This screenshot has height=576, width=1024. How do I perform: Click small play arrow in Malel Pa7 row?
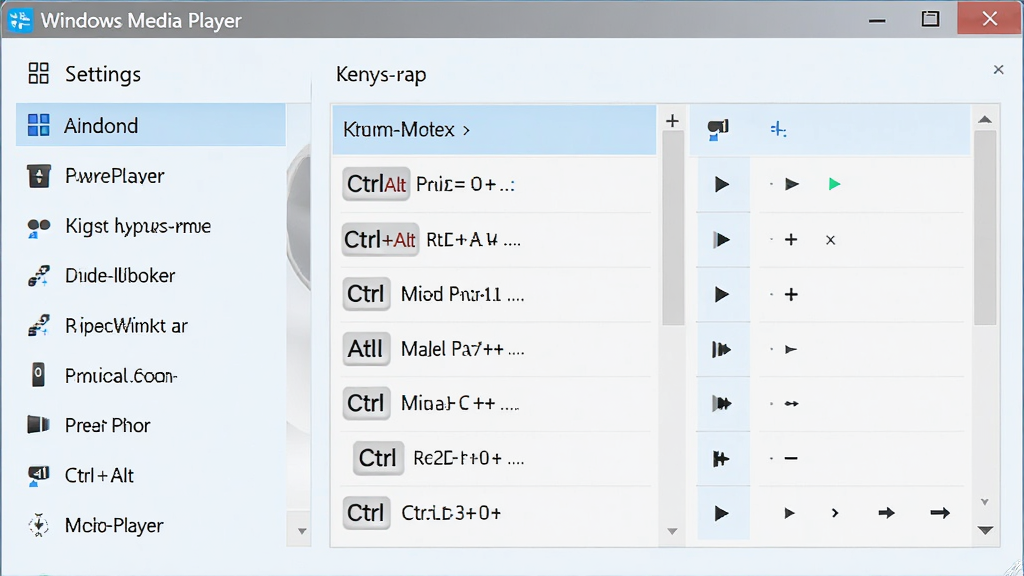click(791, 349)
